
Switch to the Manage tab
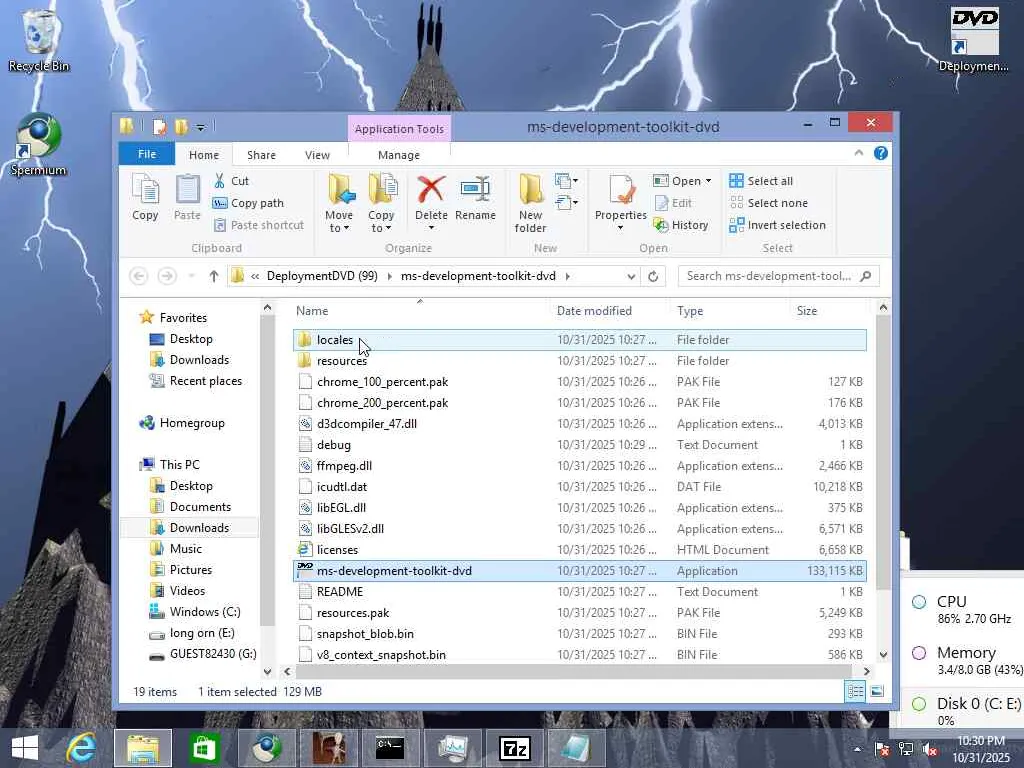tap(399, 155)
